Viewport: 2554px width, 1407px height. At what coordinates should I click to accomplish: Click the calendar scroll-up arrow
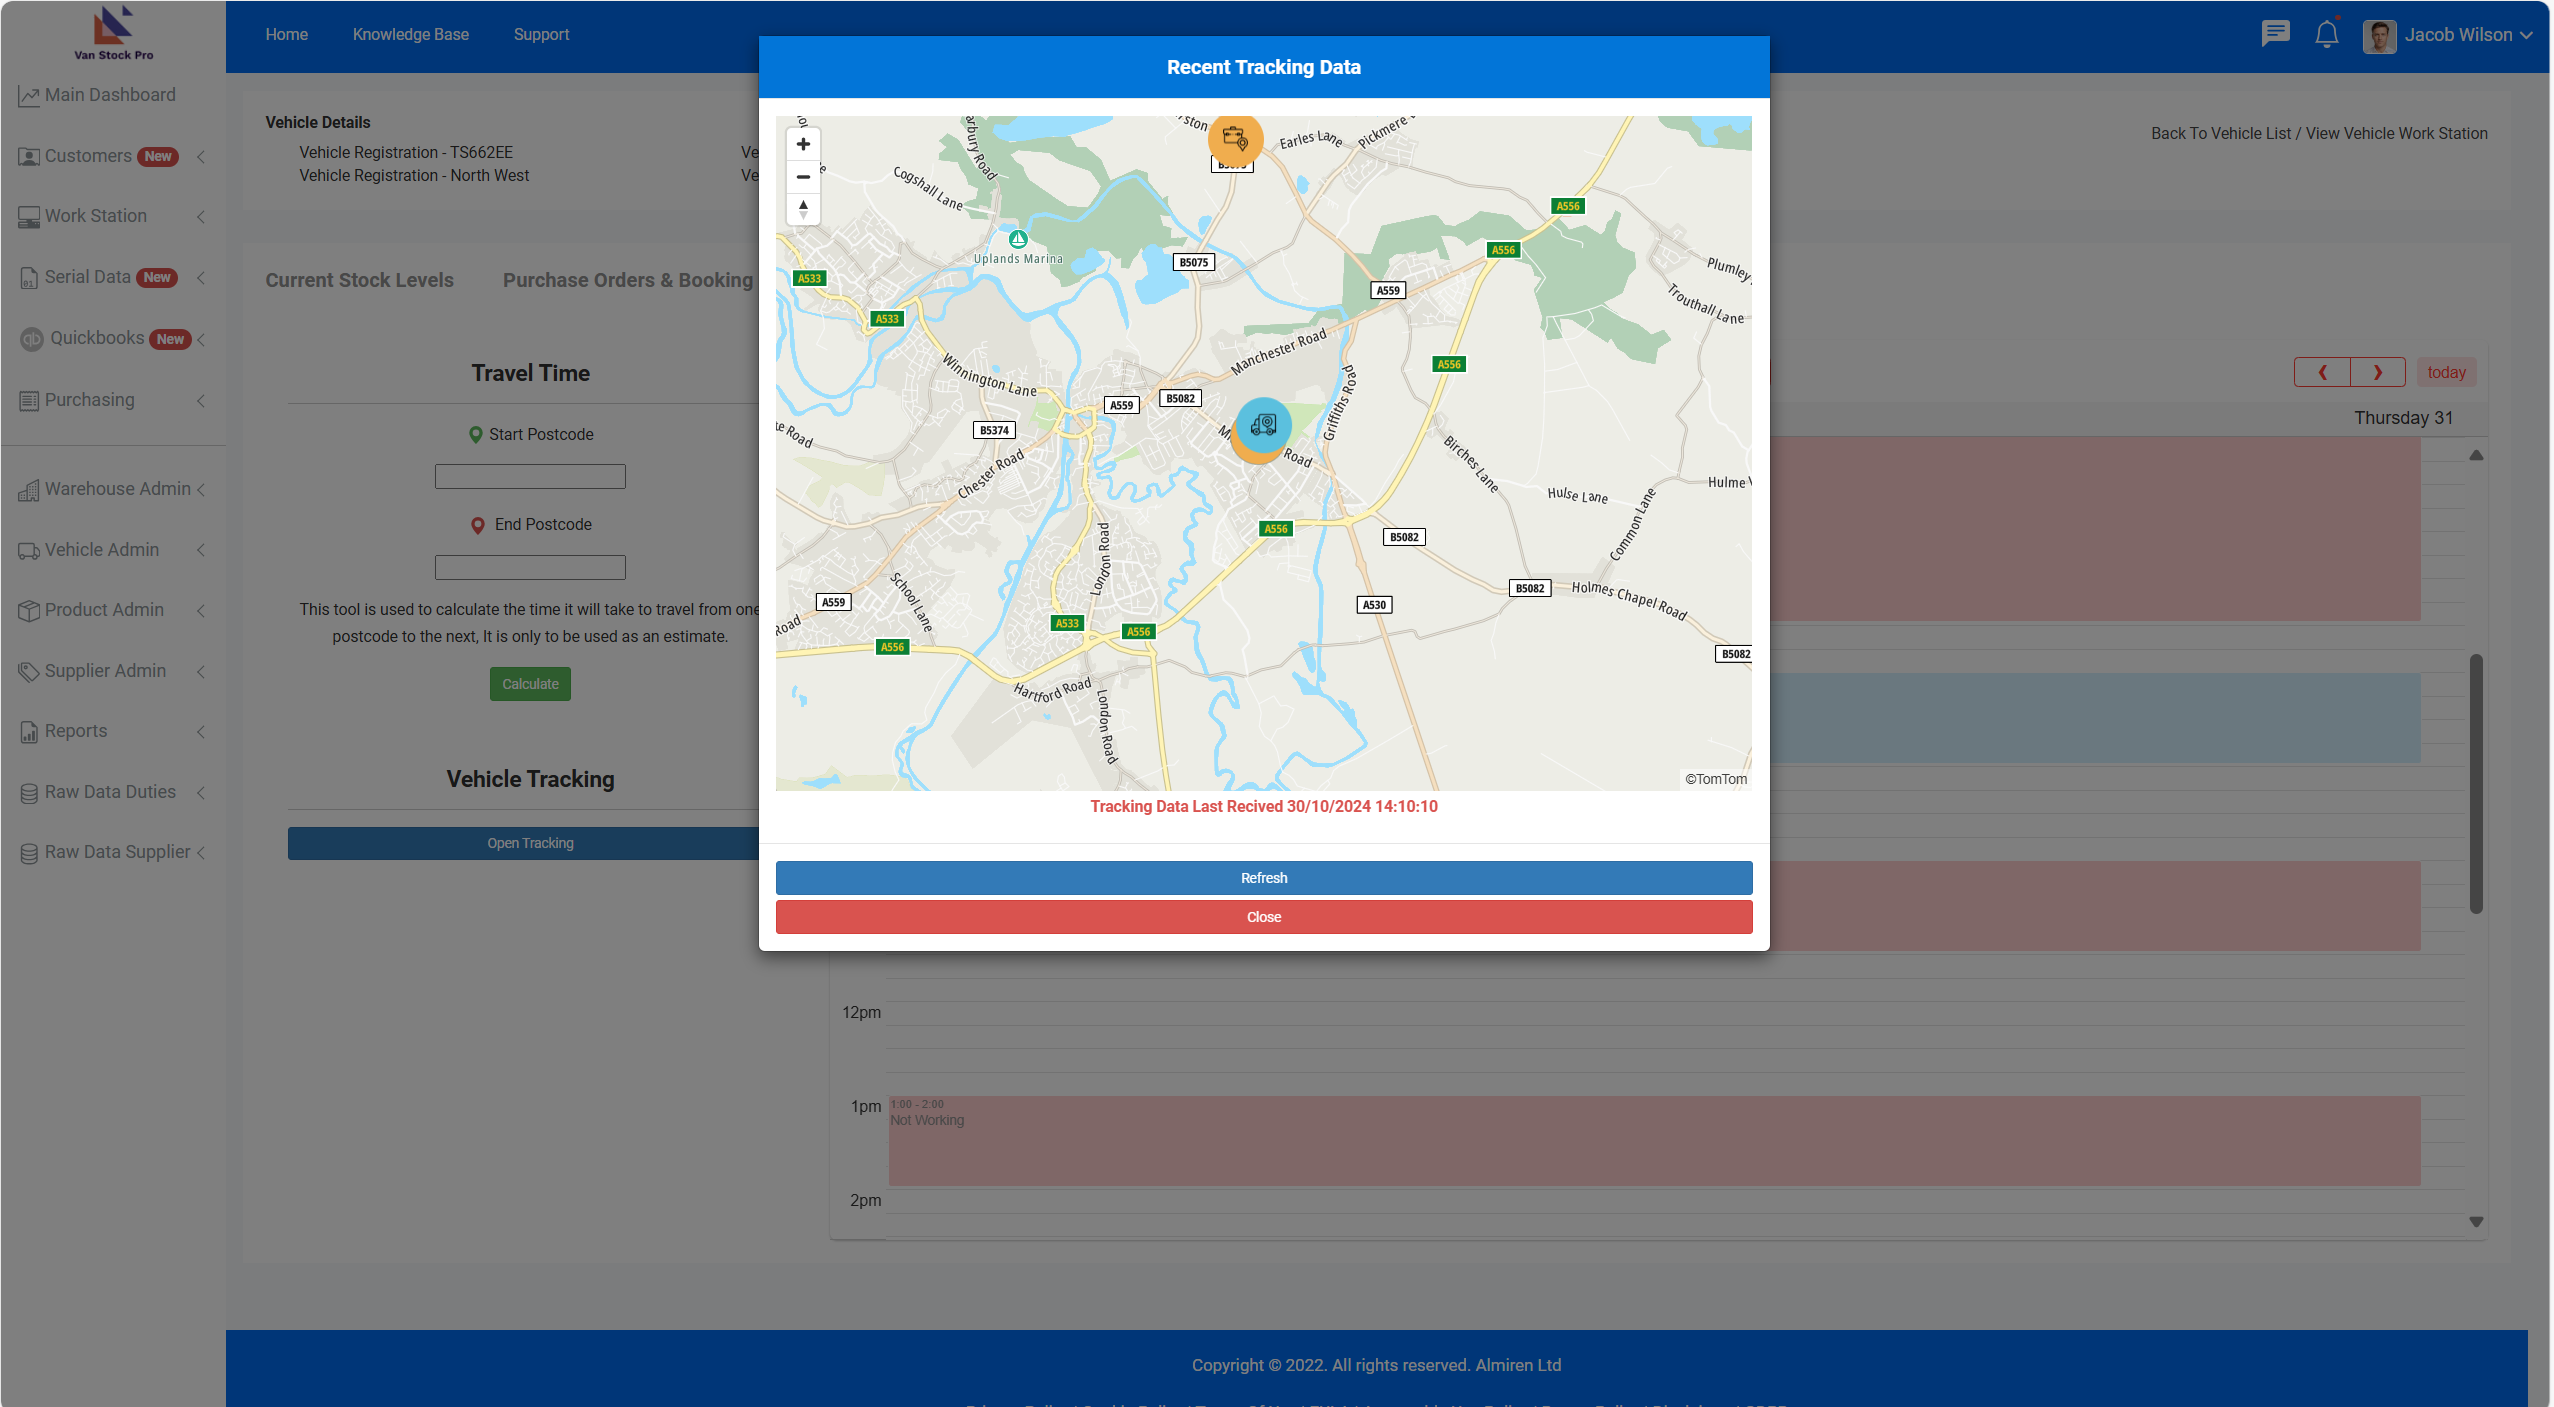(x=2476, y=455)
